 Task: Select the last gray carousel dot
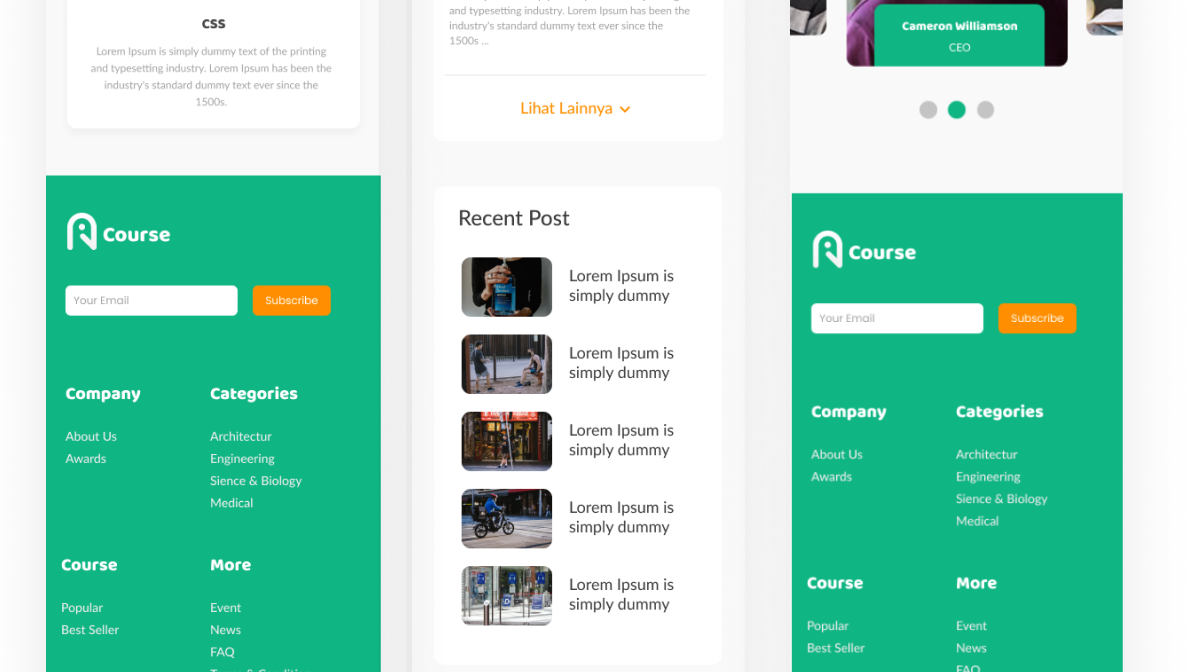pyautogui.click(x=985, y=110)
